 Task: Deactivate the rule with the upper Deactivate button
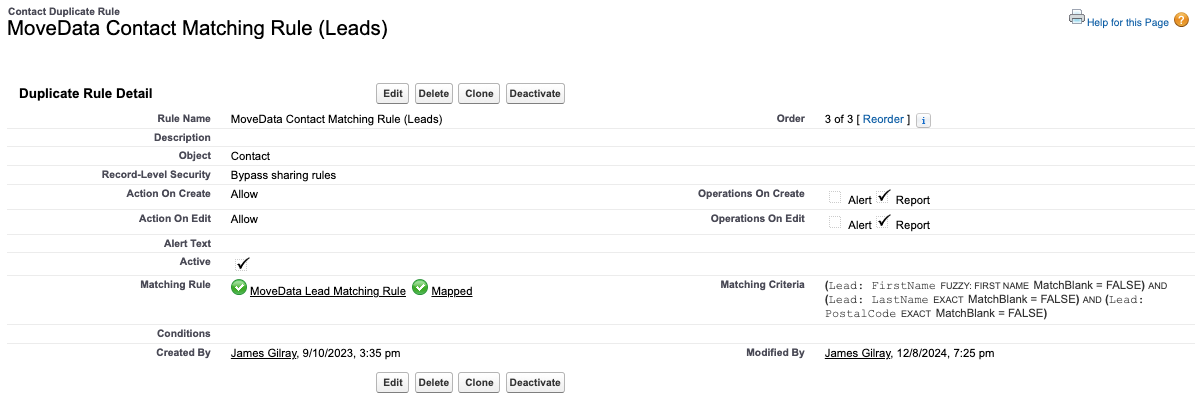click(x=535, y=93)
